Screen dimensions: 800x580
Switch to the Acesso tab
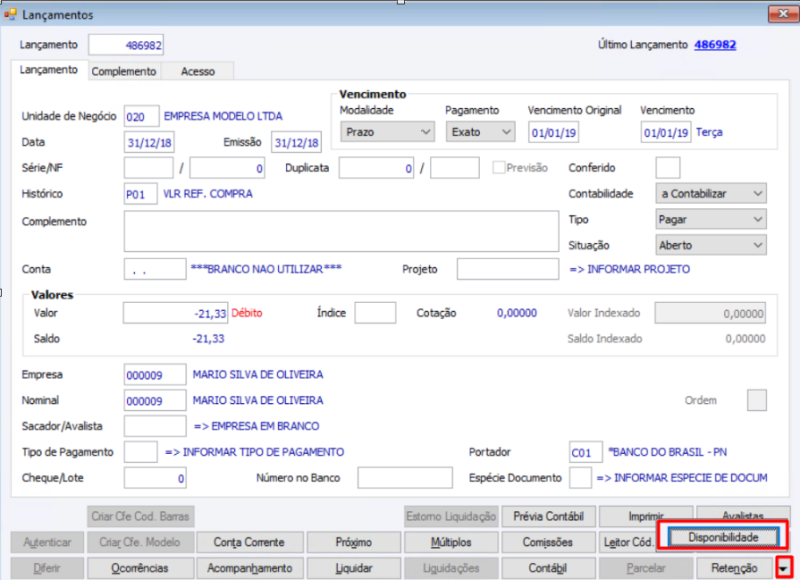tap(198, 71)
